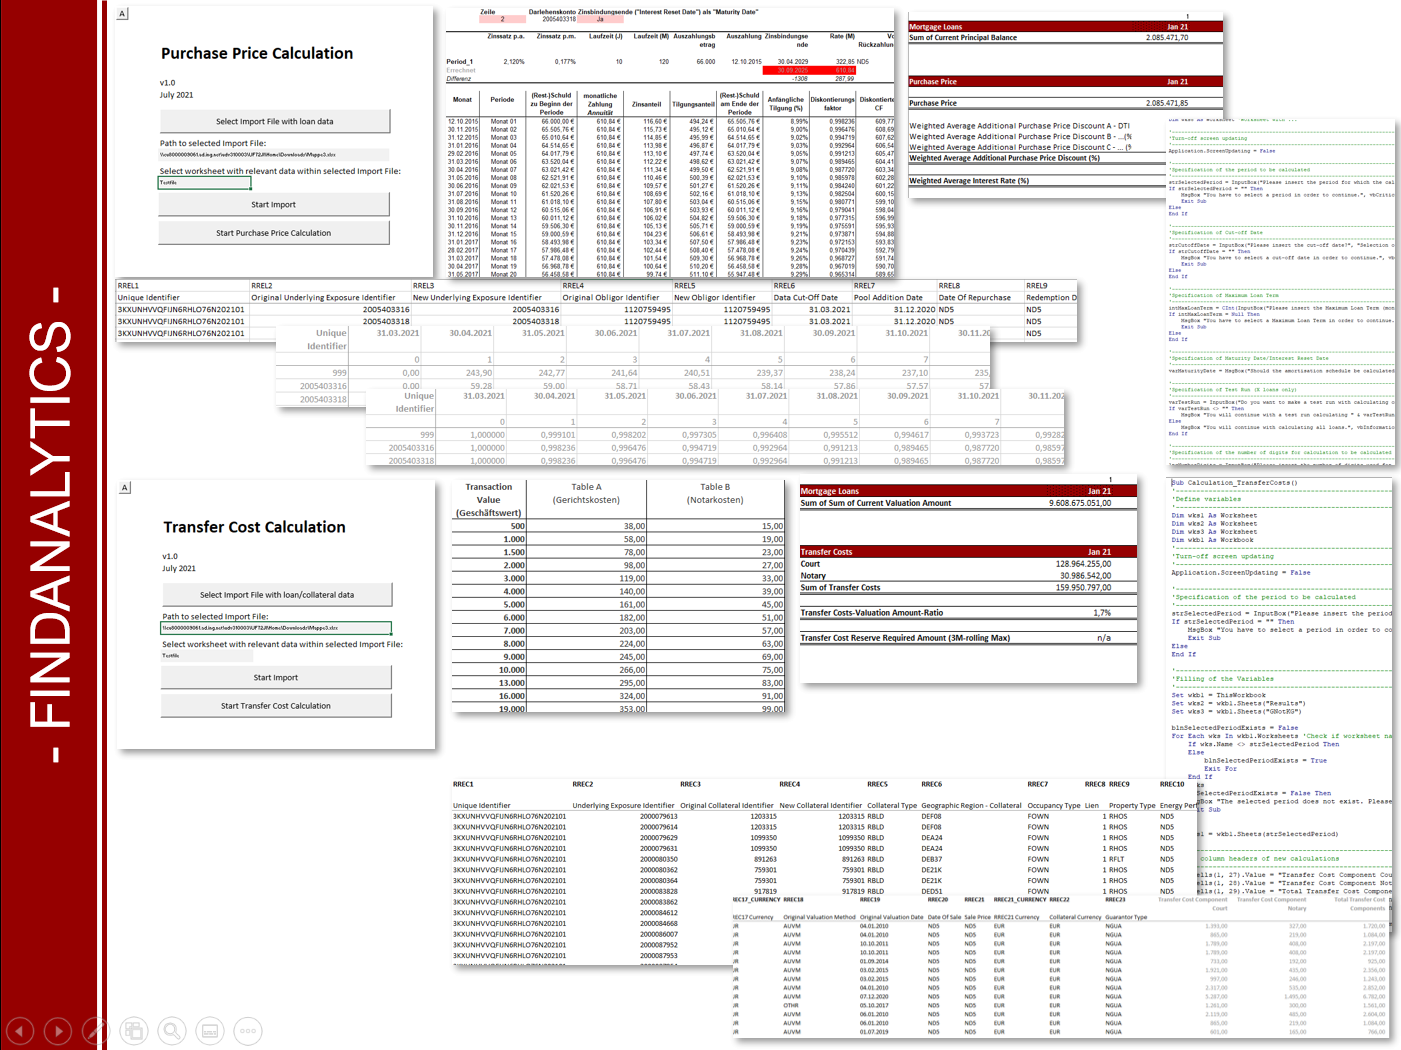The width and height of the screenshot is (1401, 1050).
Task: Activate the zoom magnifier tool
Action: 172,1030
